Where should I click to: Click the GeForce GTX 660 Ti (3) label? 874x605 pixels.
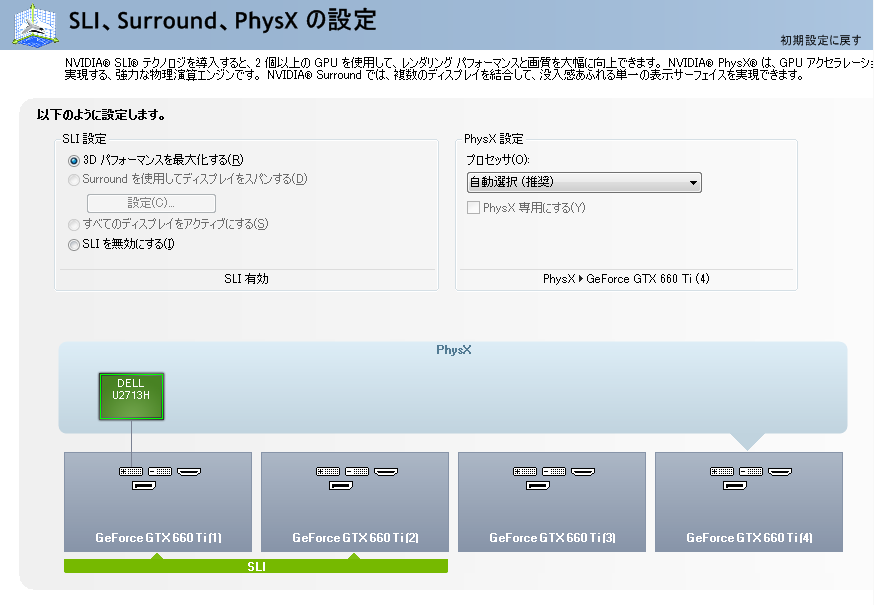(x=552, y=538)
